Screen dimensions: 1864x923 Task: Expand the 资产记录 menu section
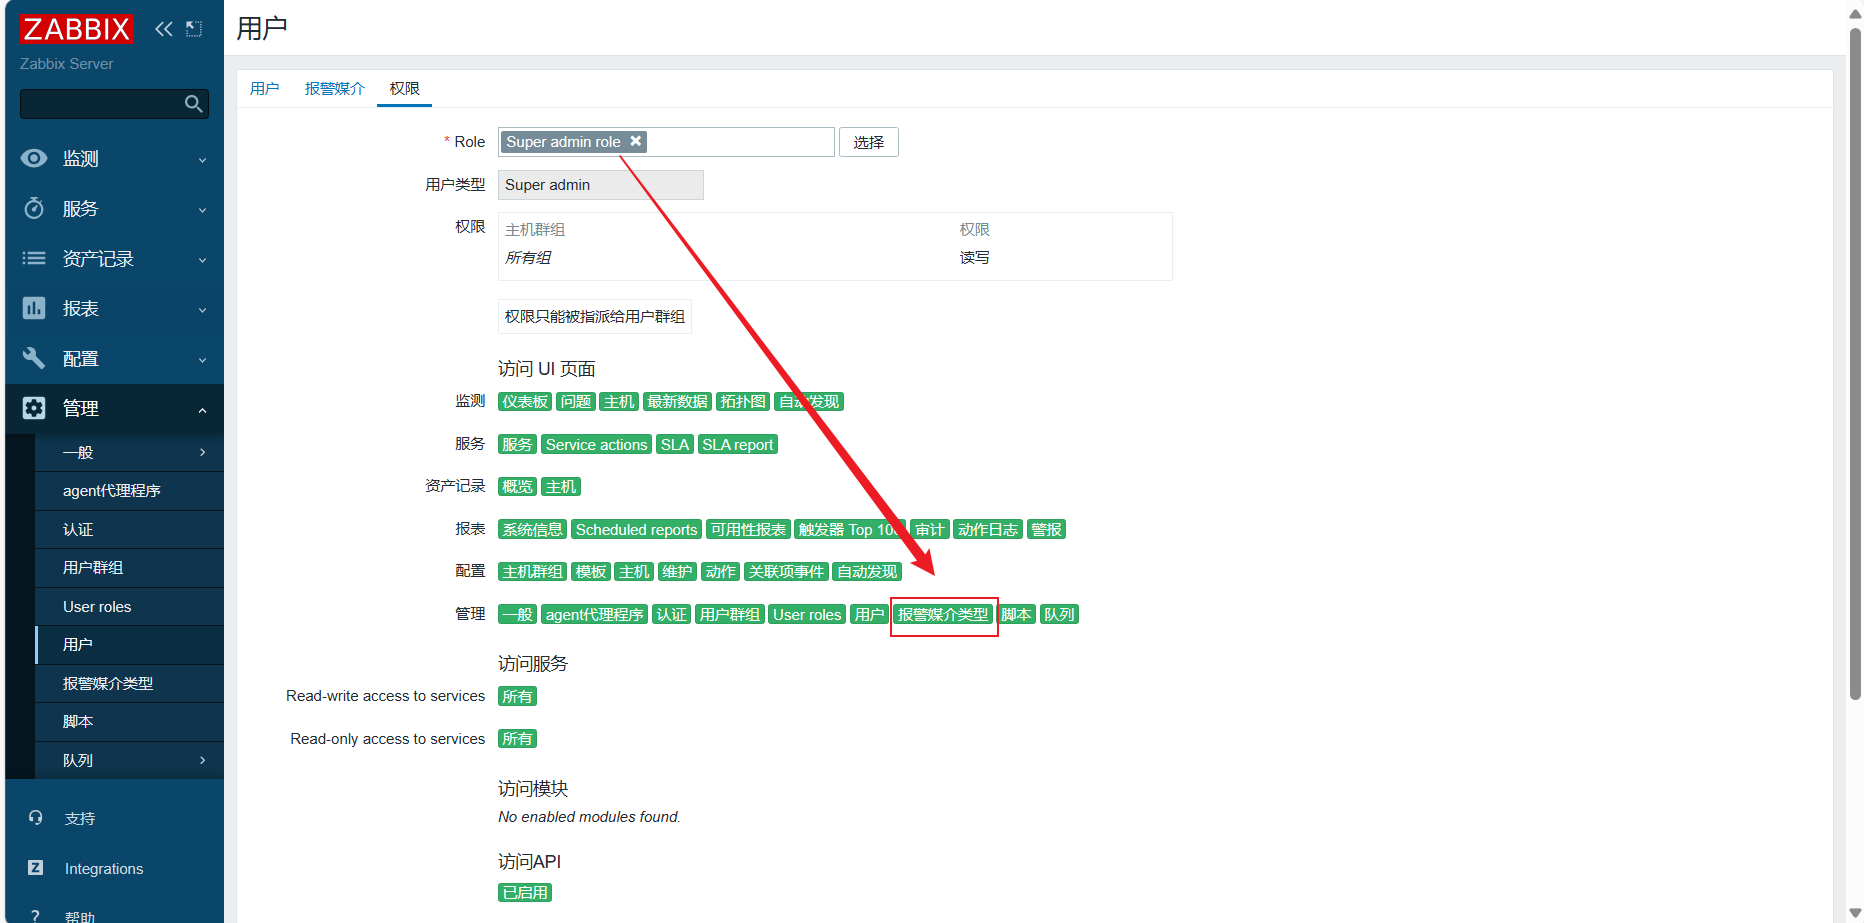(x=202, y=260)
